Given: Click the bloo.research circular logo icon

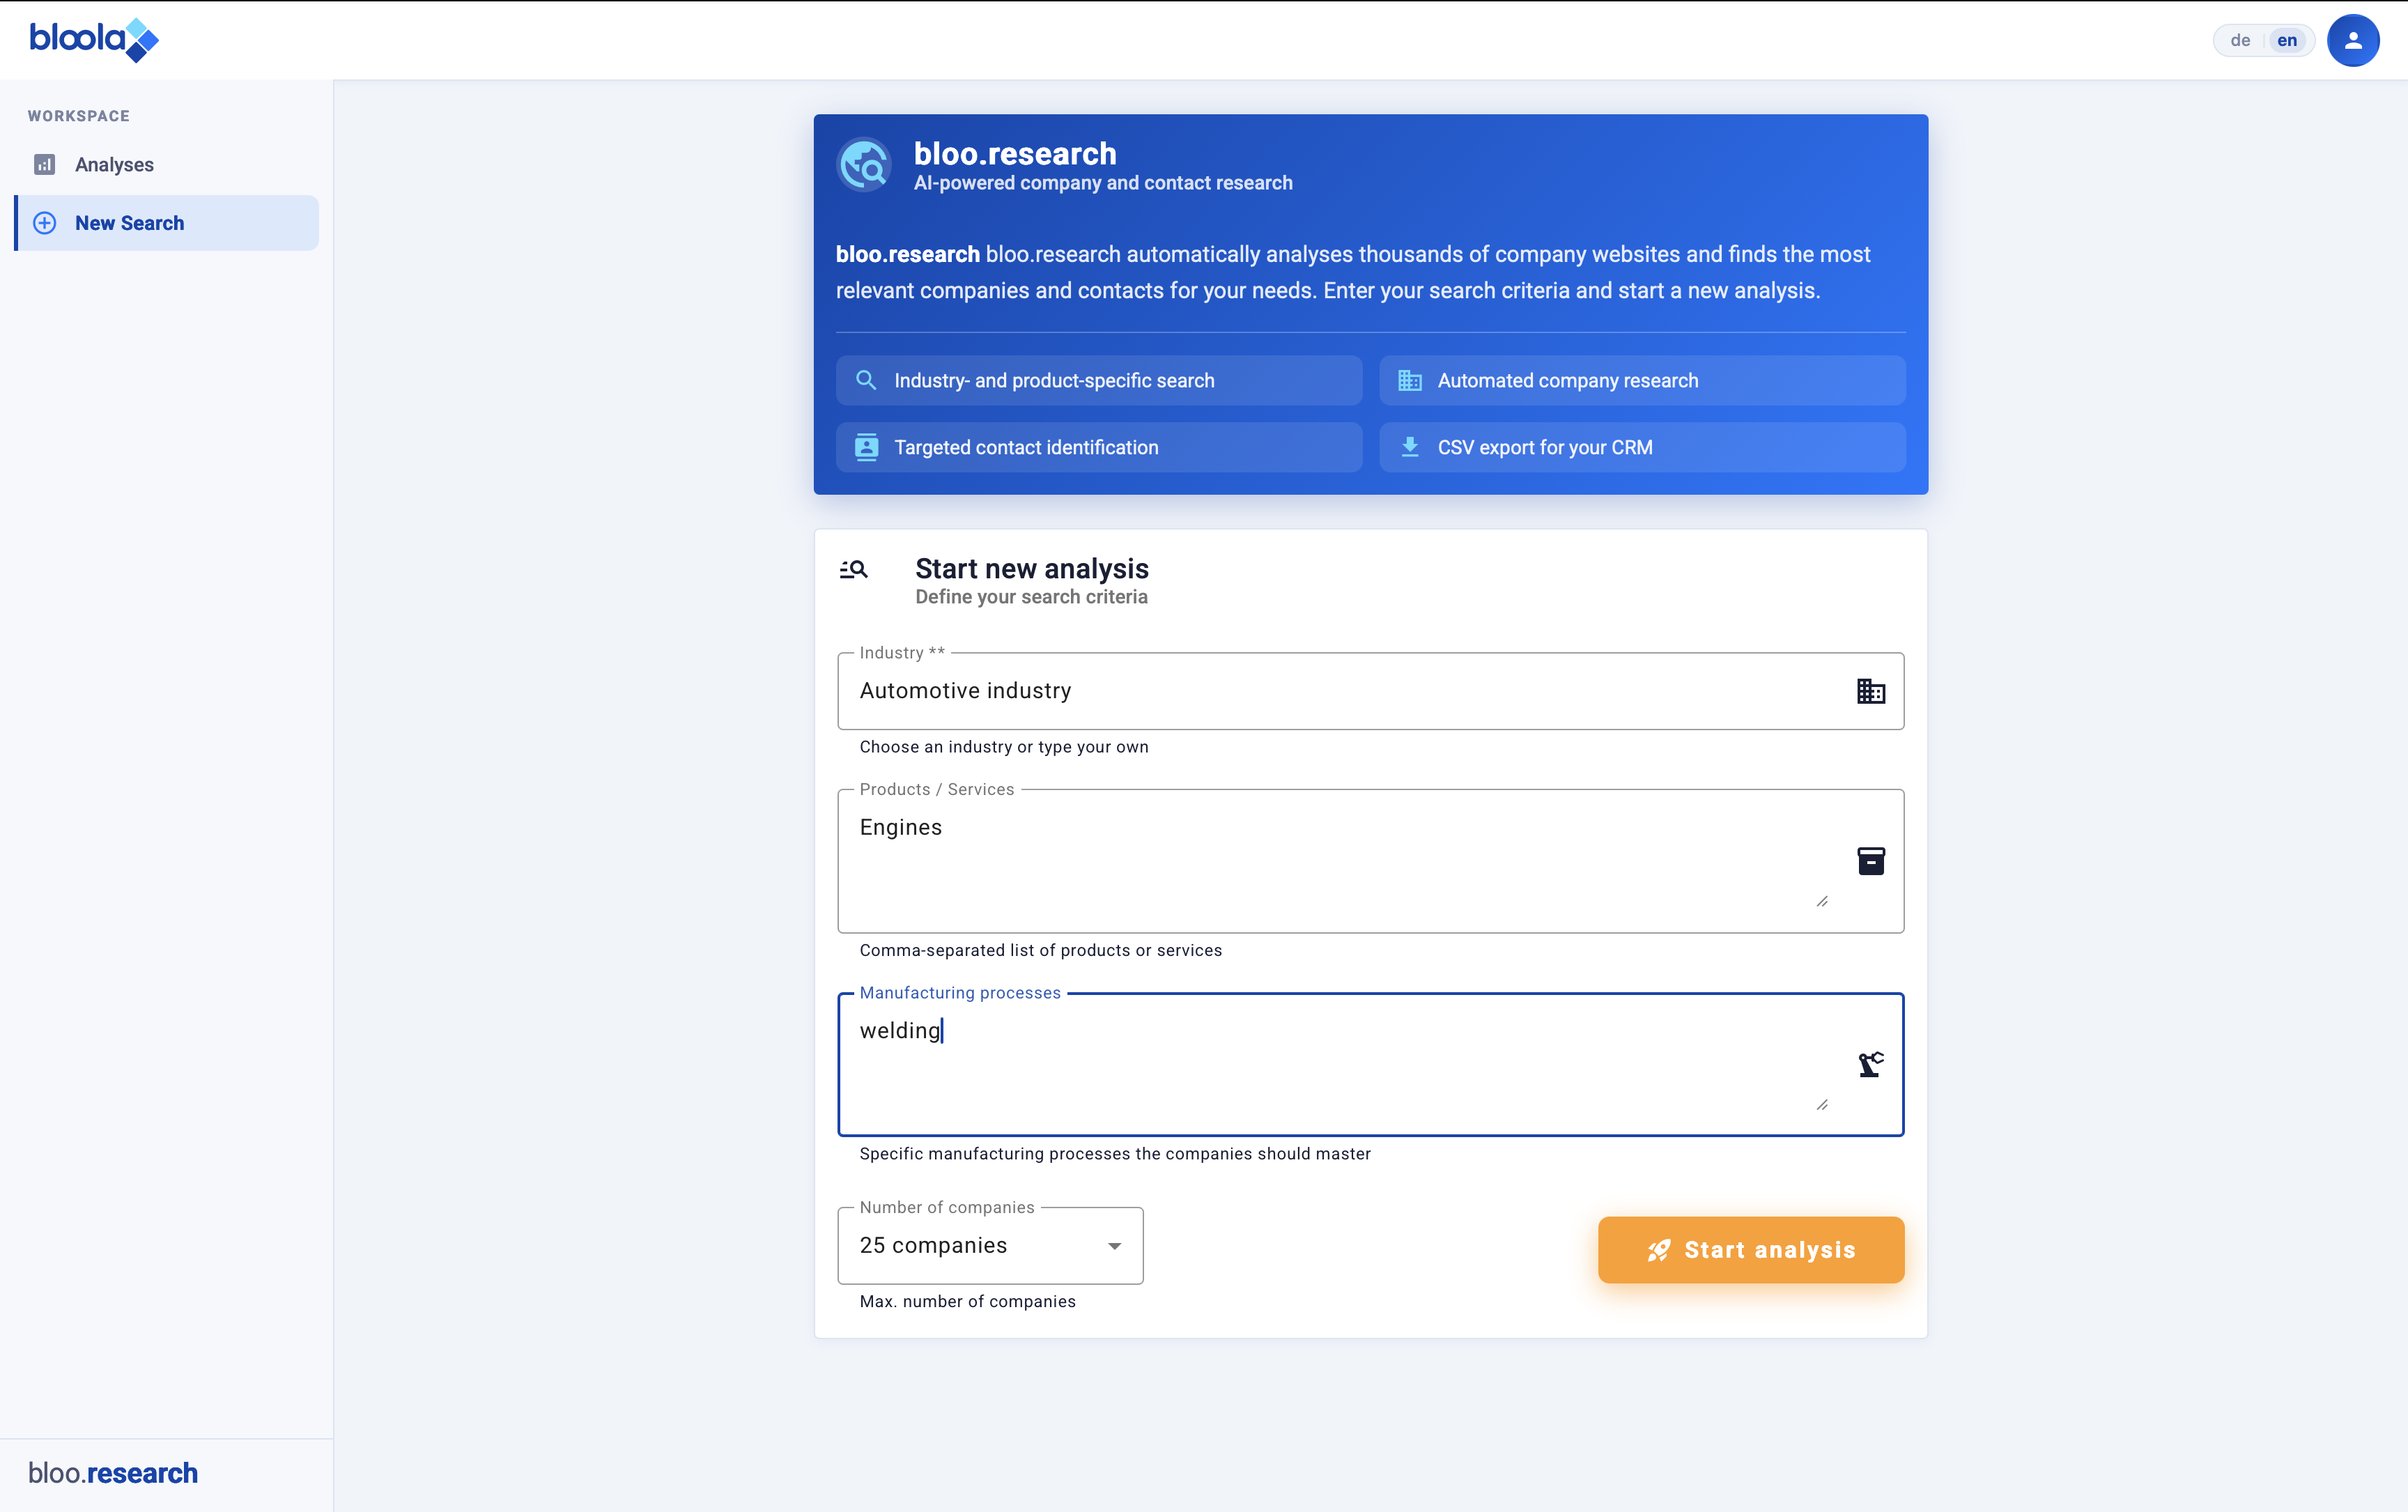Looking at the screenshot, I should click(865, 164).
